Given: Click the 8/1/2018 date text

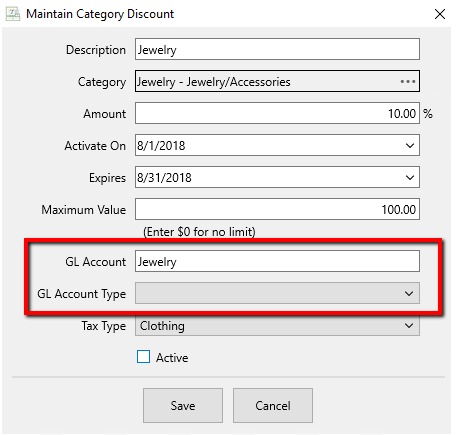Looking at the screenshot, I should (161, 146).
